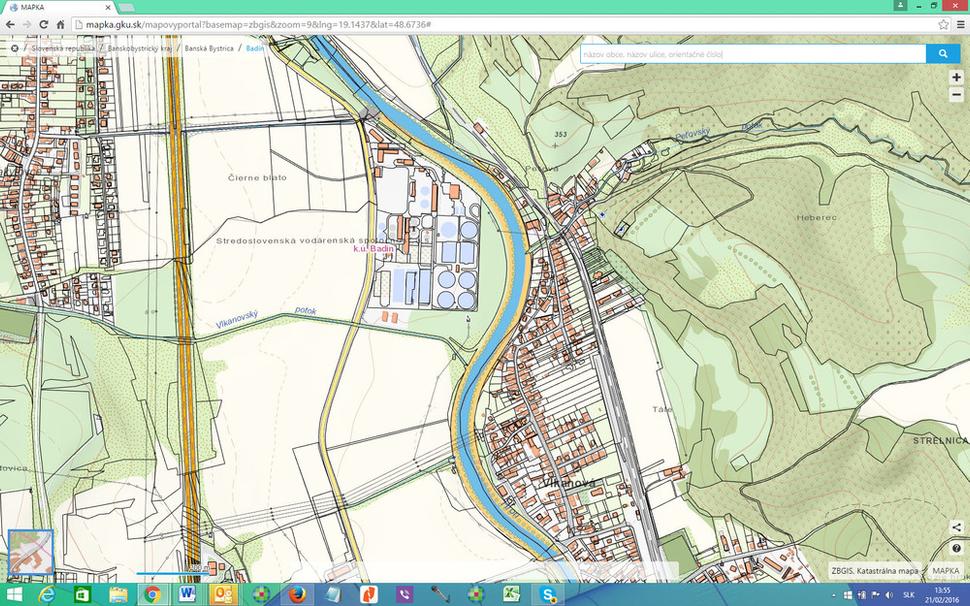Click the MAPKA button at bottom right
Image resolution: width=970 pixels, height=606 pixels.
coord(946,571)
